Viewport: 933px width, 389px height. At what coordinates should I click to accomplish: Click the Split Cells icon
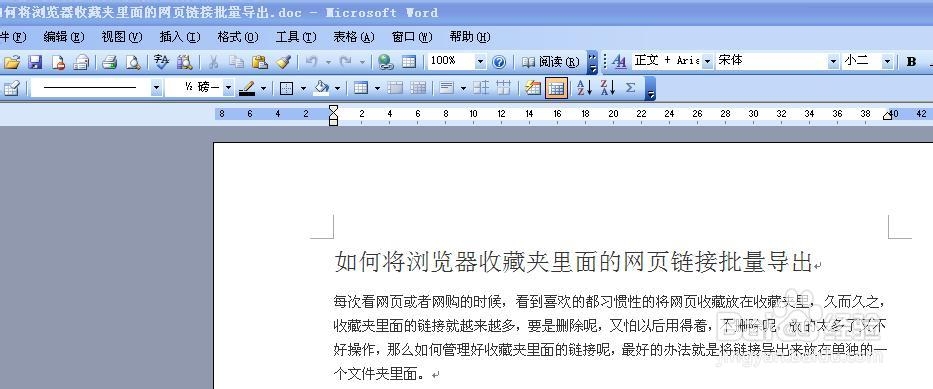point(418,89)
